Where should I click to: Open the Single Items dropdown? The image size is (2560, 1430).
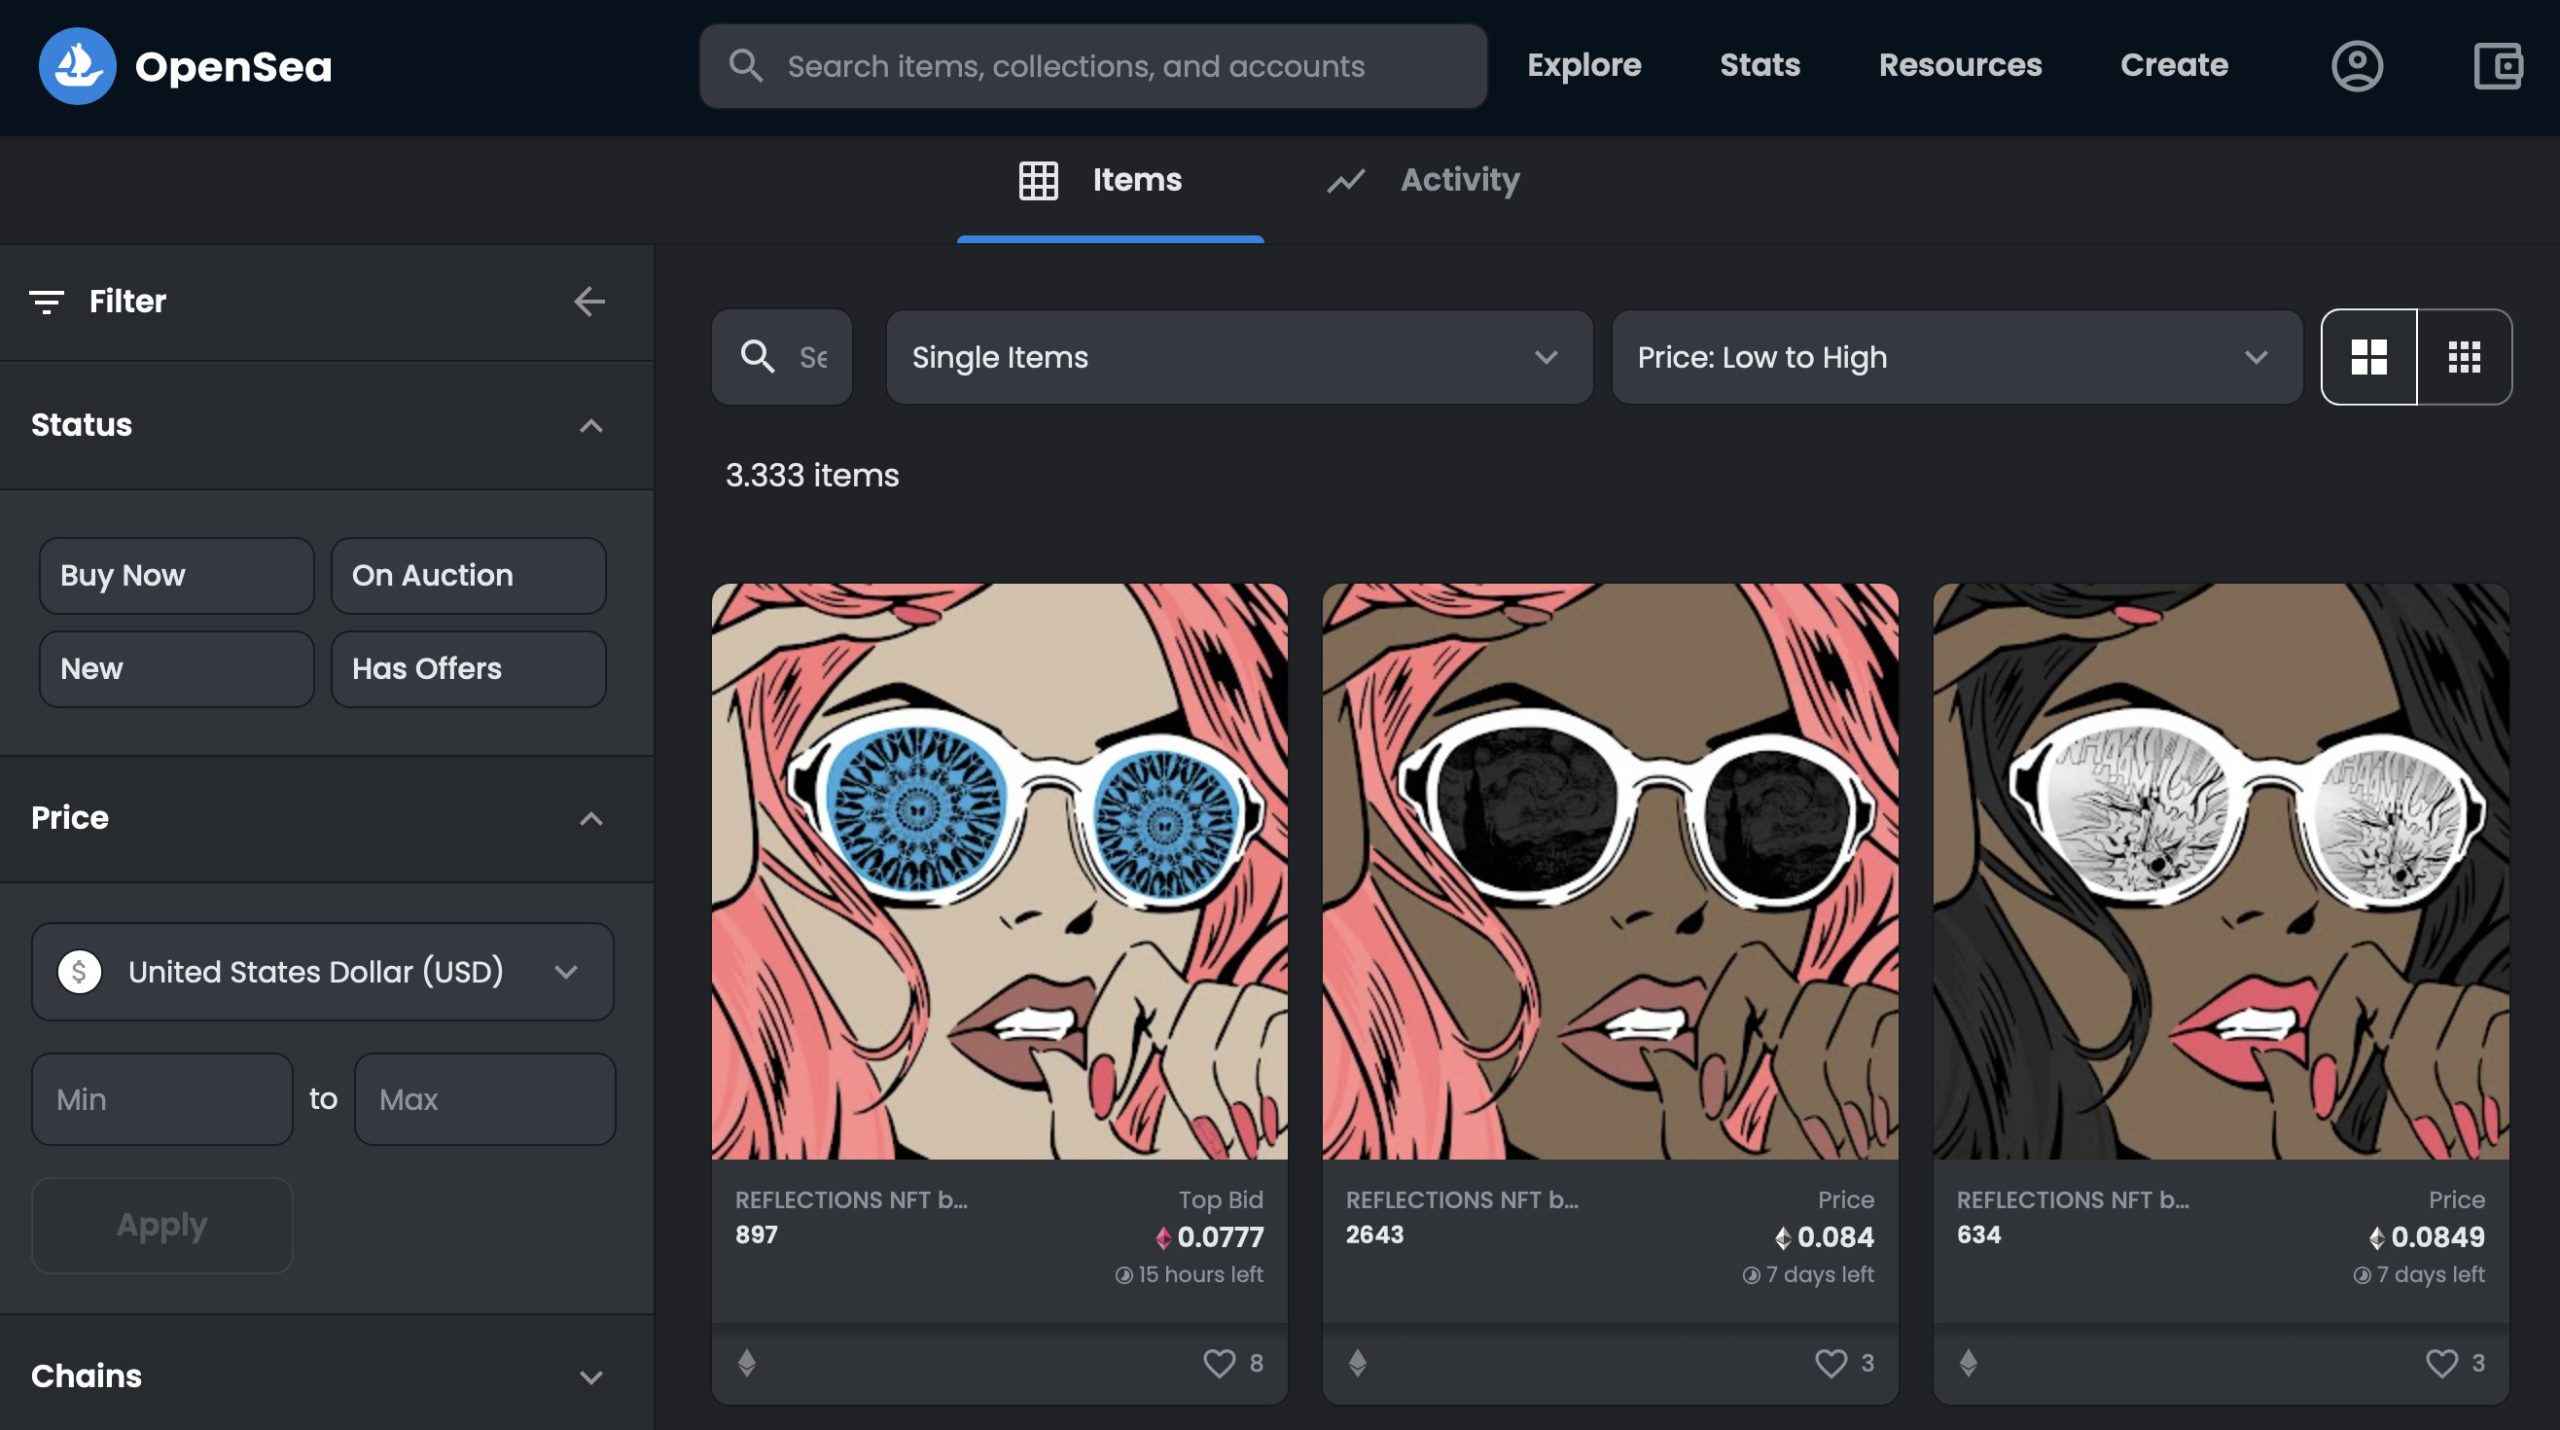click(x=1238, y=357)
